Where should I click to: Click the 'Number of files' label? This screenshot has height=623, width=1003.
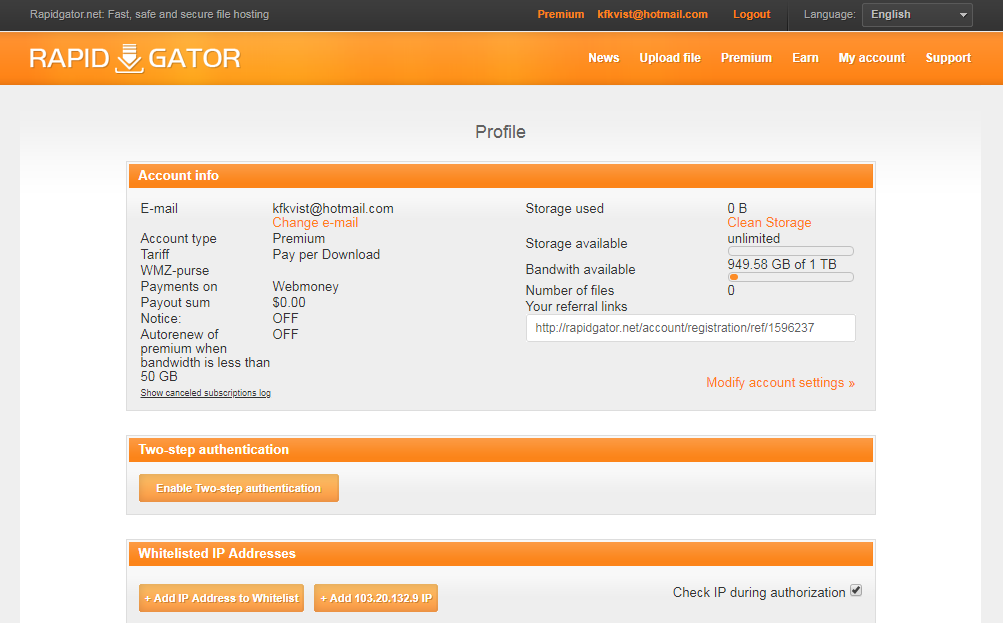click(569, 290)
